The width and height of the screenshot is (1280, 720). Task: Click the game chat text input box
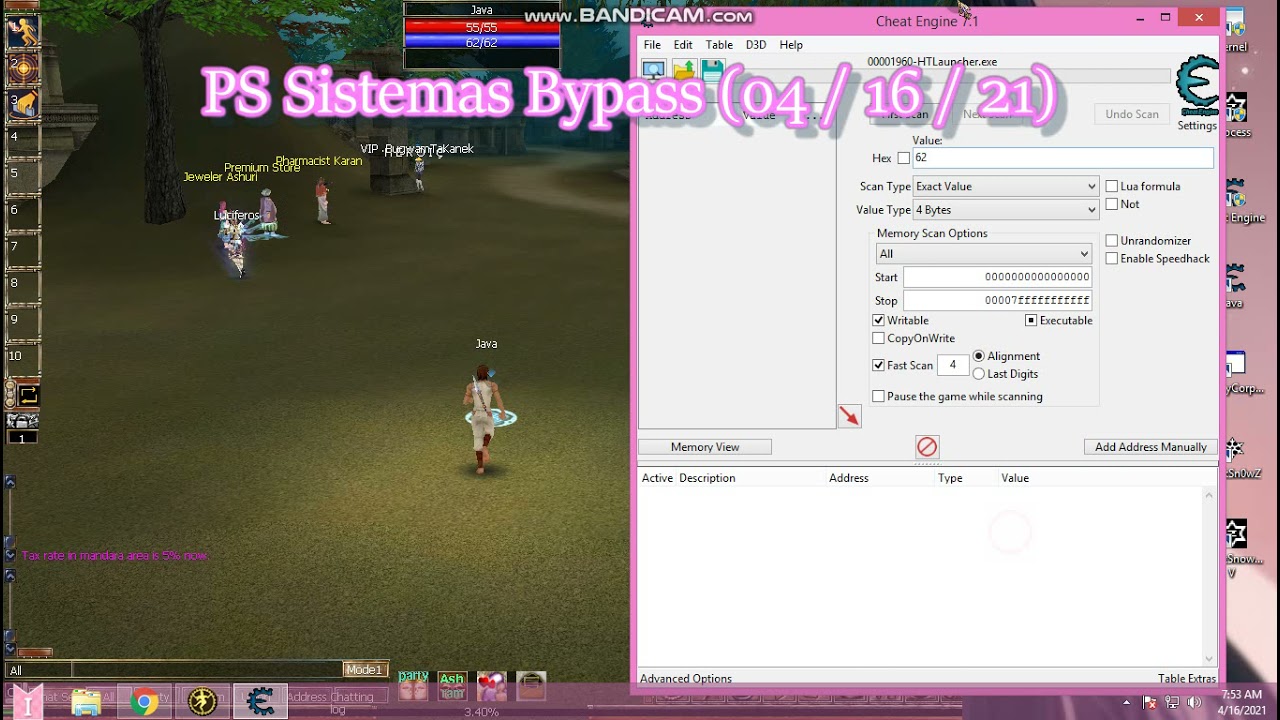pos(207,670)
